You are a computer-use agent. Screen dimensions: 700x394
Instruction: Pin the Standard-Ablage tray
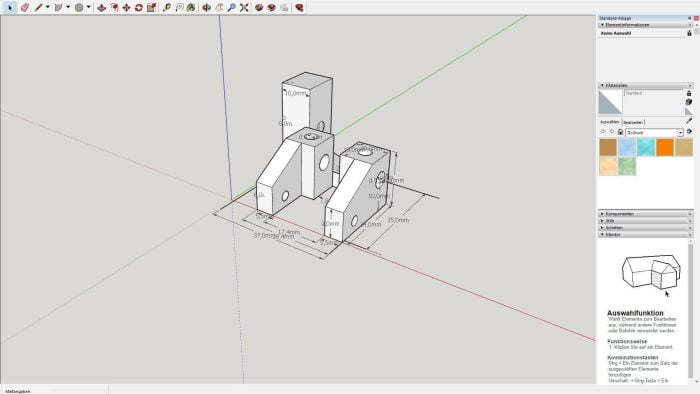click(690, 18)
